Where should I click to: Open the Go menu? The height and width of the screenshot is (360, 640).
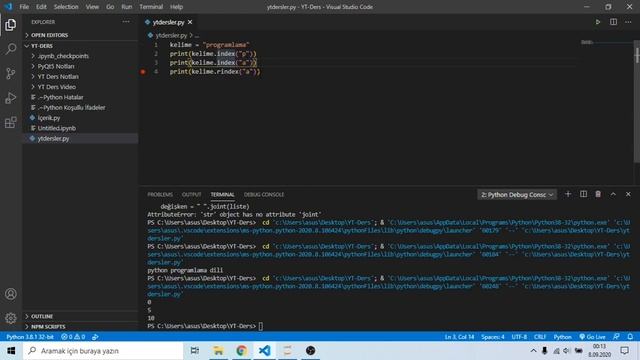(x=110, y=7)
